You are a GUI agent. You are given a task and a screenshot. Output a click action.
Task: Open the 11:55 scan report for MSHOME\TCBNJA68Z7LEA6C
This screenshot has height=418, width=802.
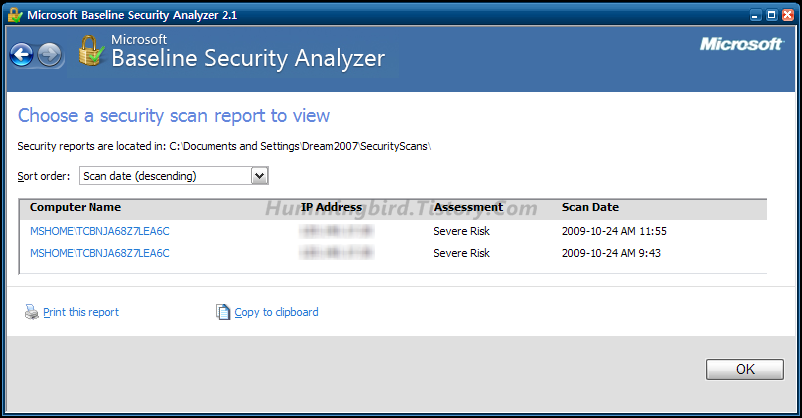(x=100, y=231)
